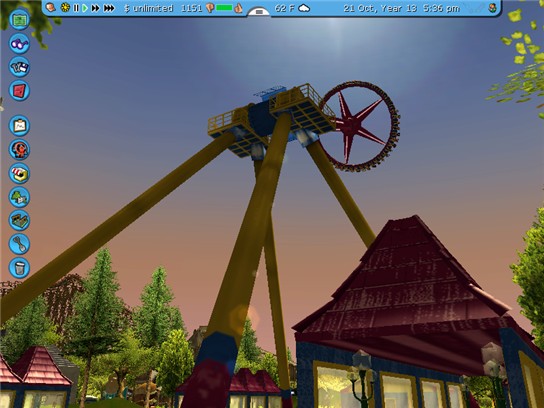Select the trash can delete tool
Screen dimensions: 544x408
pyautogui.click(x=19, y=267)
